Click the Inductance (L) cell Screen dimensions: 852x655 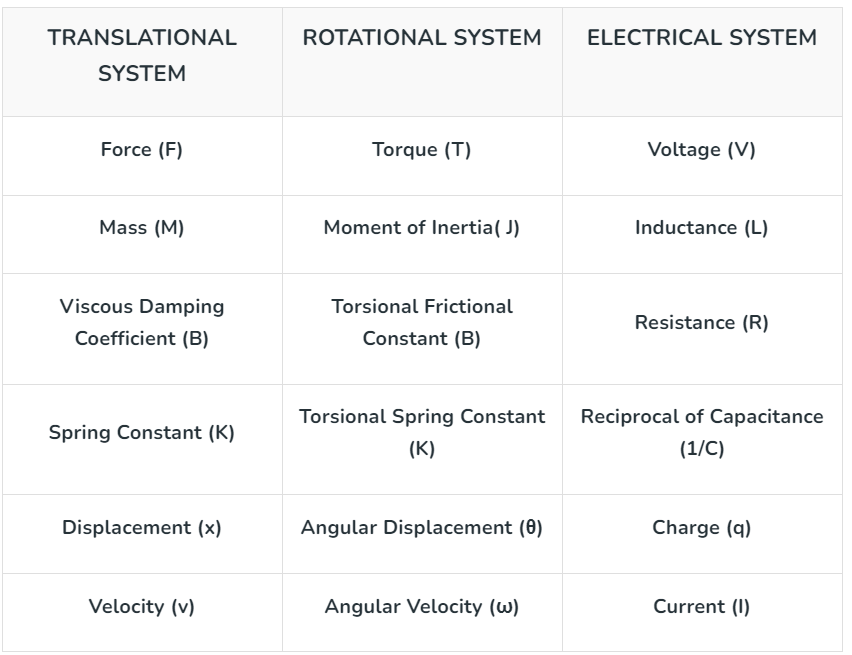(702, 228)
